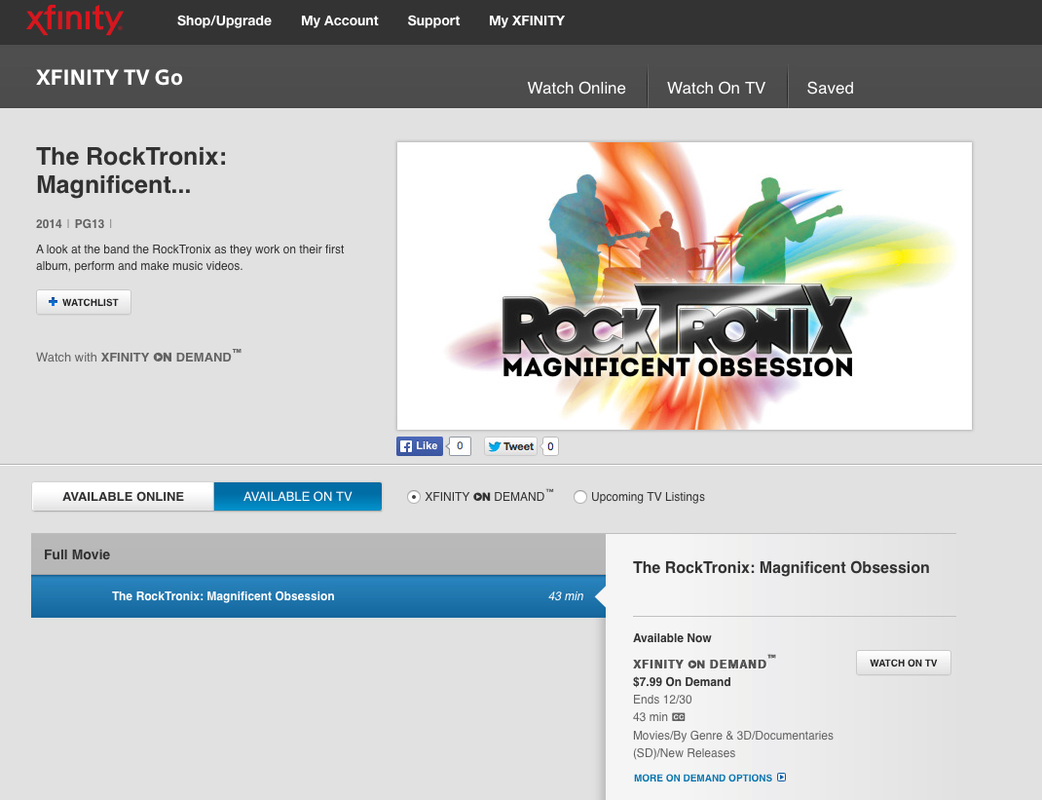Open the My XFINITY menu
This screenshot has width=1042, height=800.
527,21
